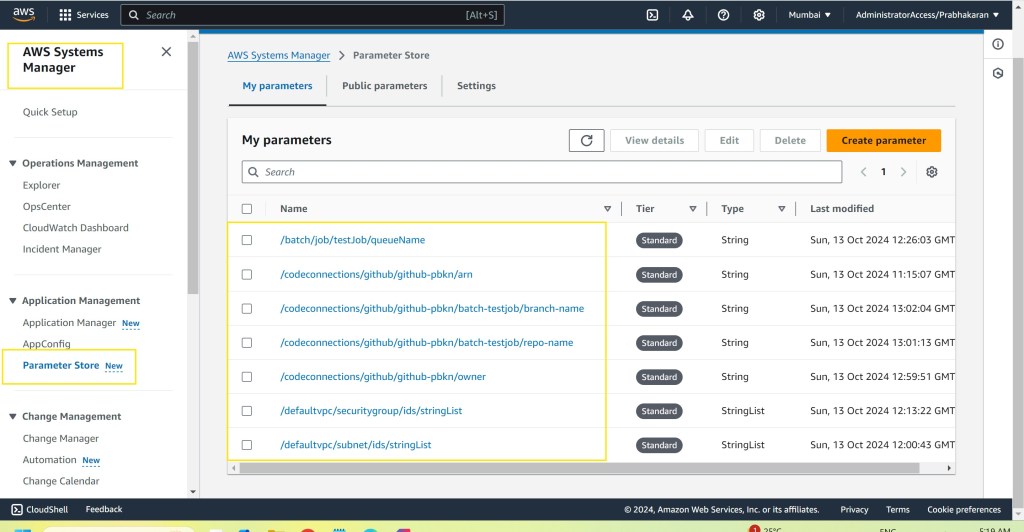Viewport: 1024px width, 532px height.
Task: Close the Systems Manager side navigation
Action: (x=166, y=52)
